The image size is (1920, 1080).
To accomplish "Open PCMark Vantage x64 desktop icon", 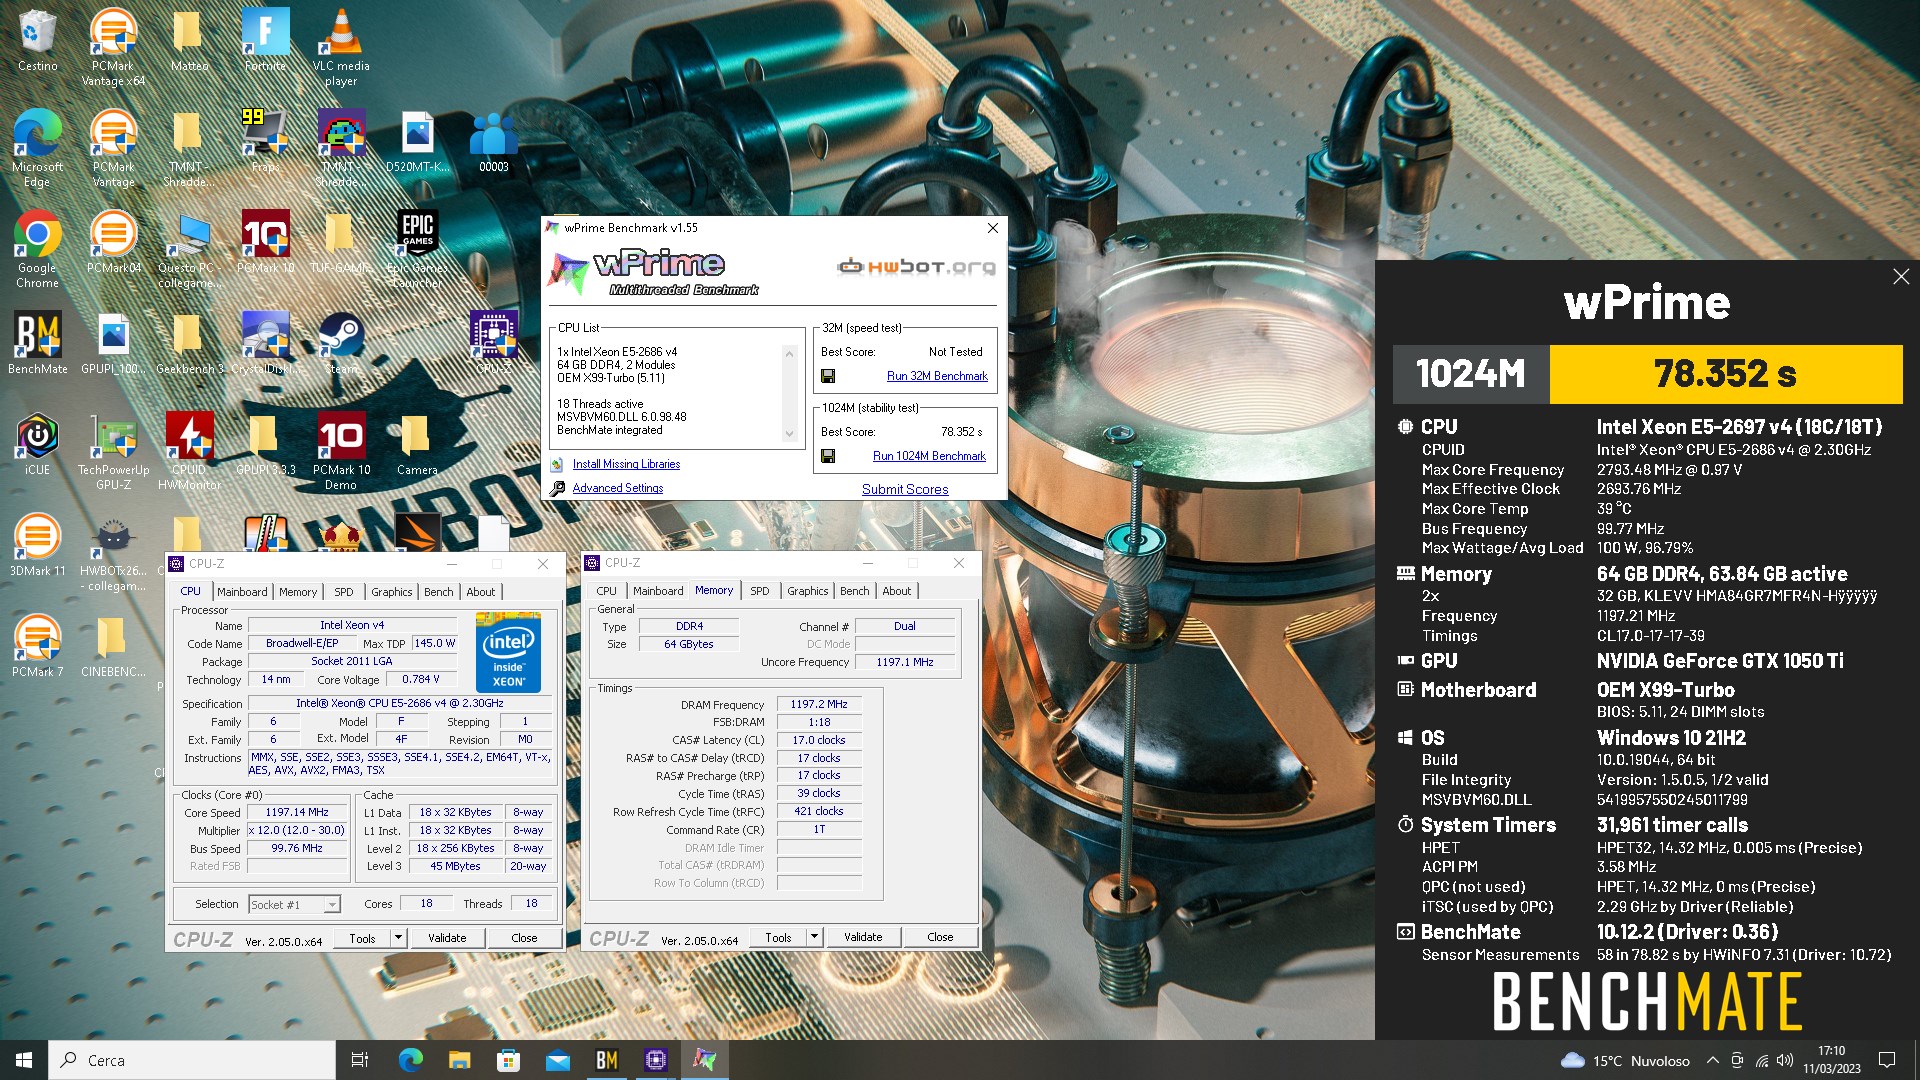I will [113, 47].
